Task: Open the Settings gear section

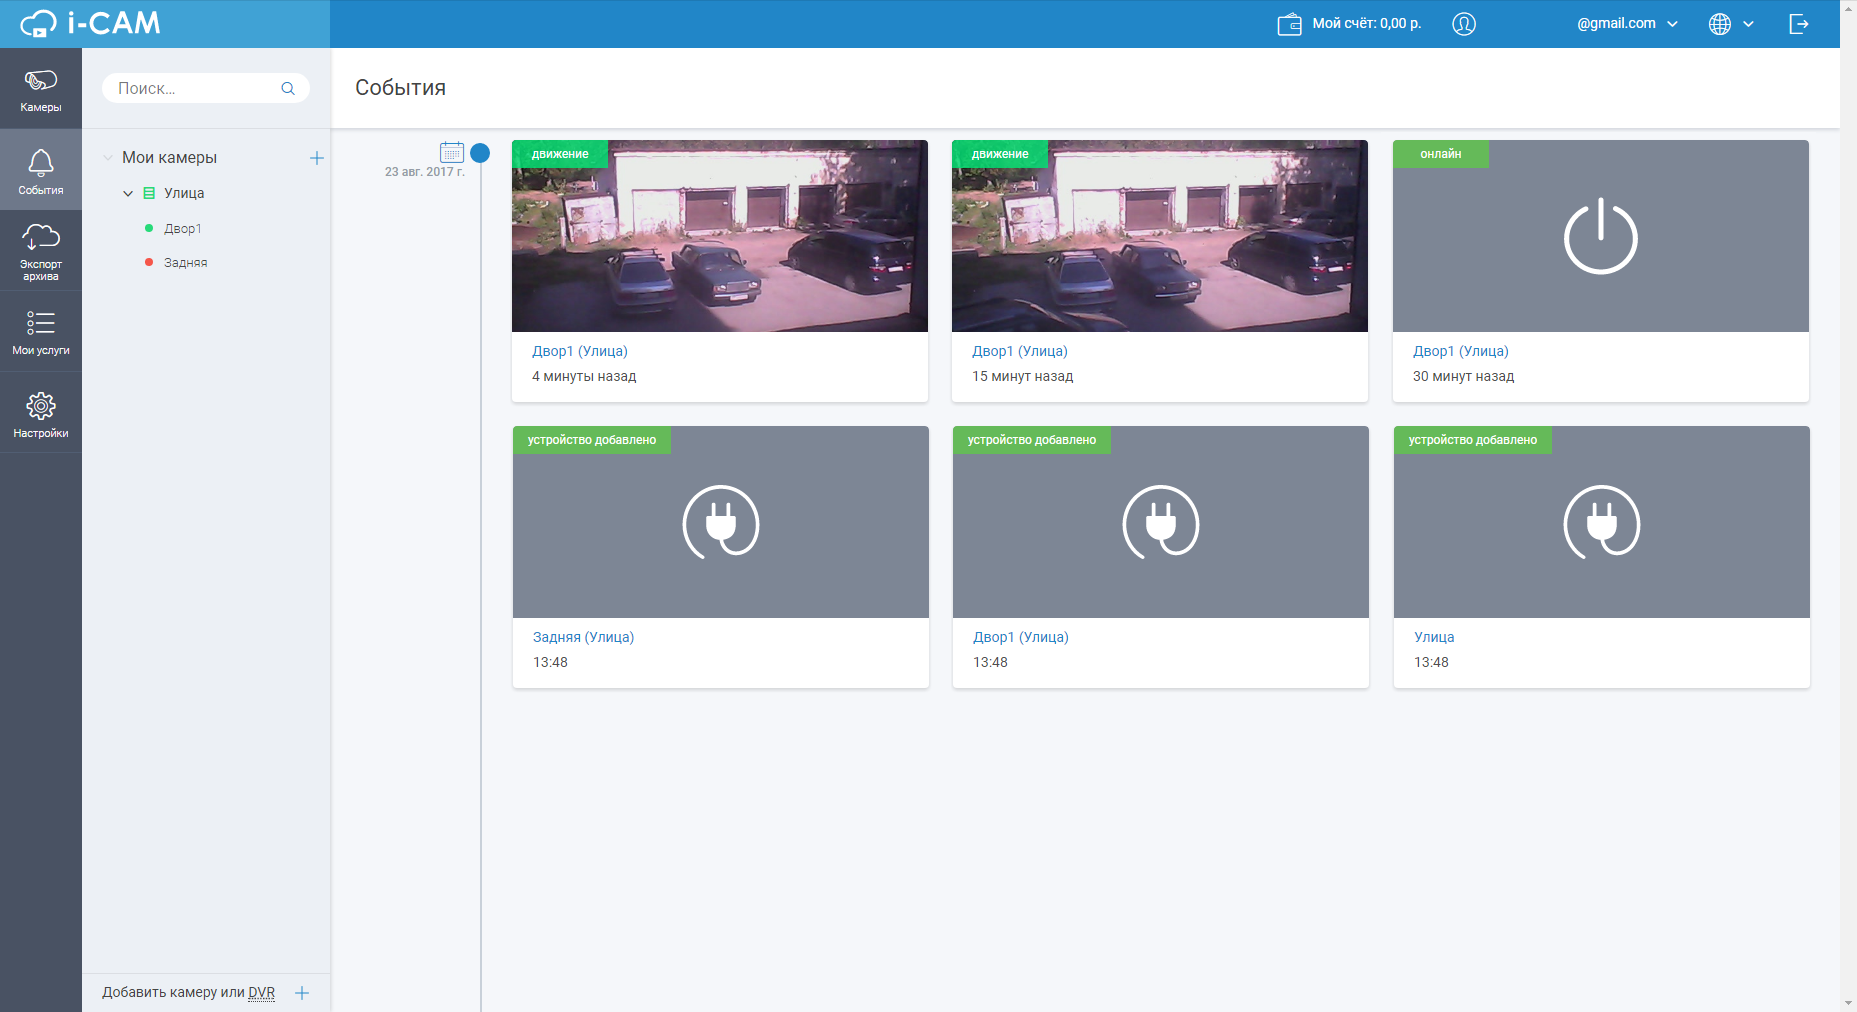Action: 41,413
